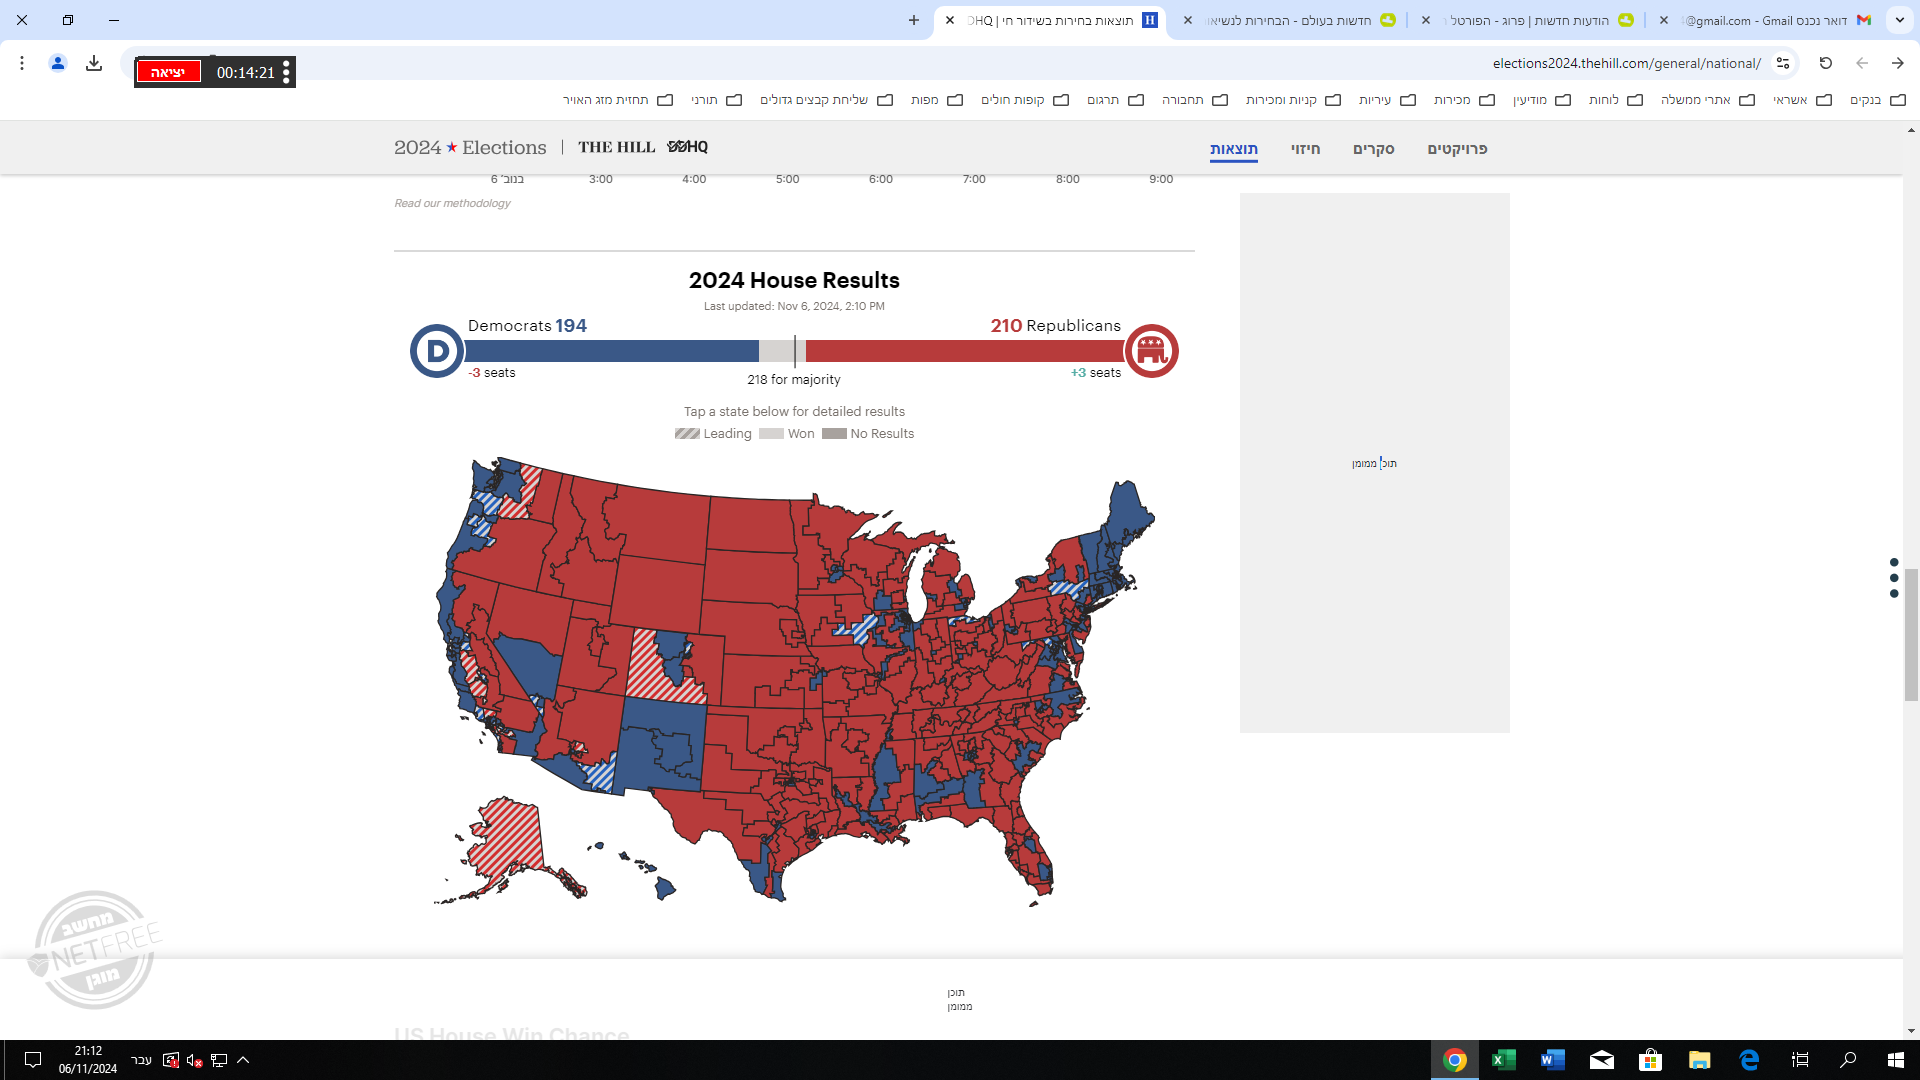Expand the tab search dropdown arrow
Screen dimensions: 1920x1080
(x=1899, y=20)
